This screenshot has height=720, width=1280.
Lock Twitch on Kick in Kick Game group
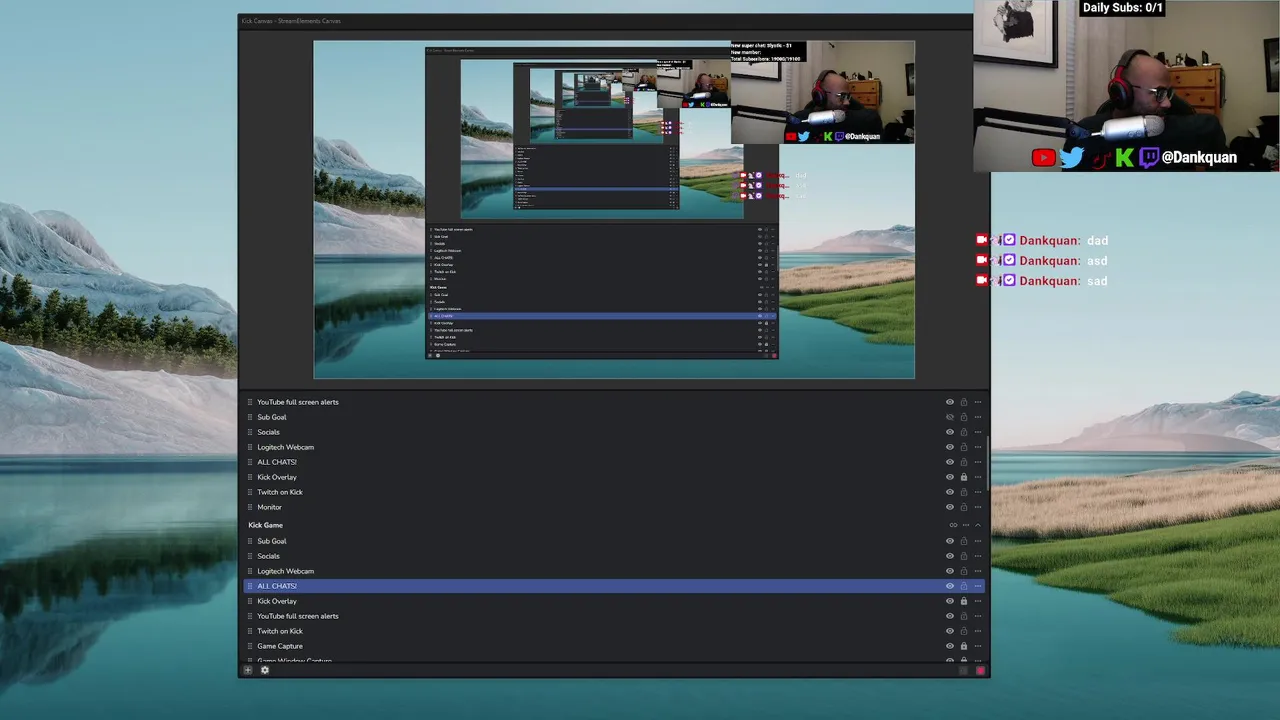pyautogui.click(x=964, y=631)
